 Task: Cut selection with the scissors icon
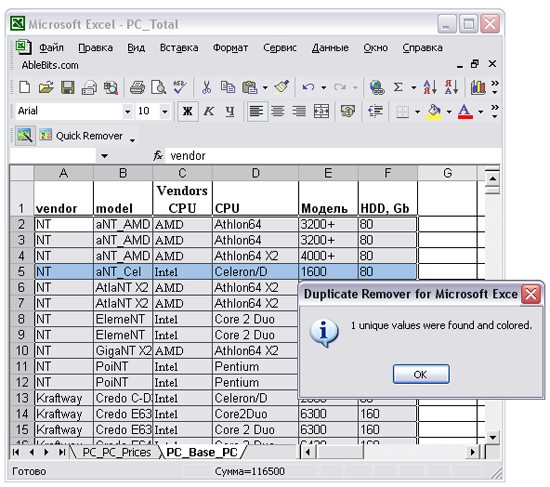207,87
